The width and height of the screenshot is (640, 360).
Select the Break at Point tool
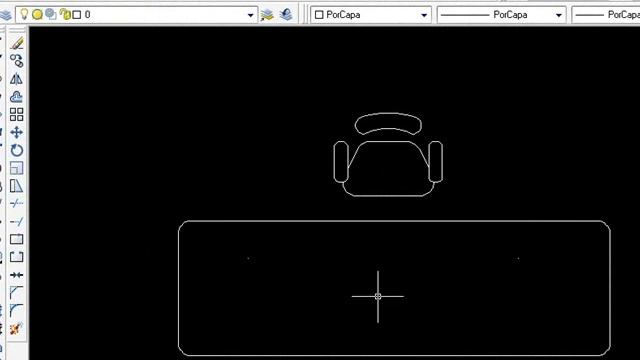click(x=16, y=239)
